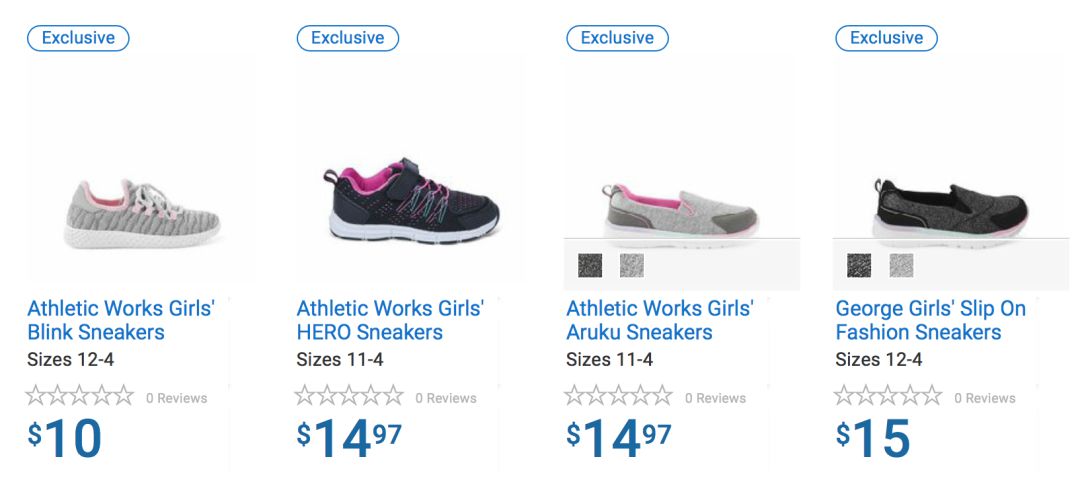Choose the black swatch under George Slip On
1080x494 pixels.
pos(859,265)
